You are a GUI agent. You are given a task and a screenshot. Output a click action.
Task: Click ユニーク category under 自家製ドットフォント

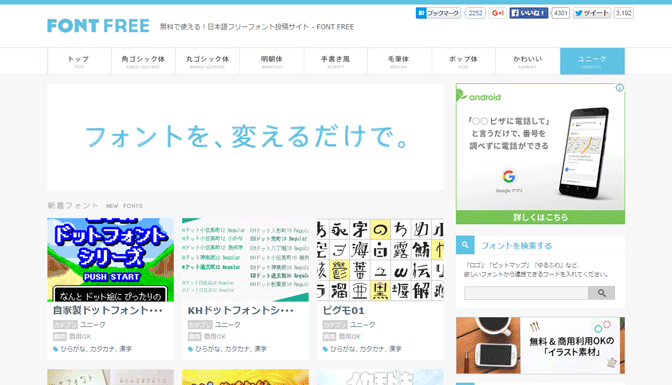[x=93, y=325]
